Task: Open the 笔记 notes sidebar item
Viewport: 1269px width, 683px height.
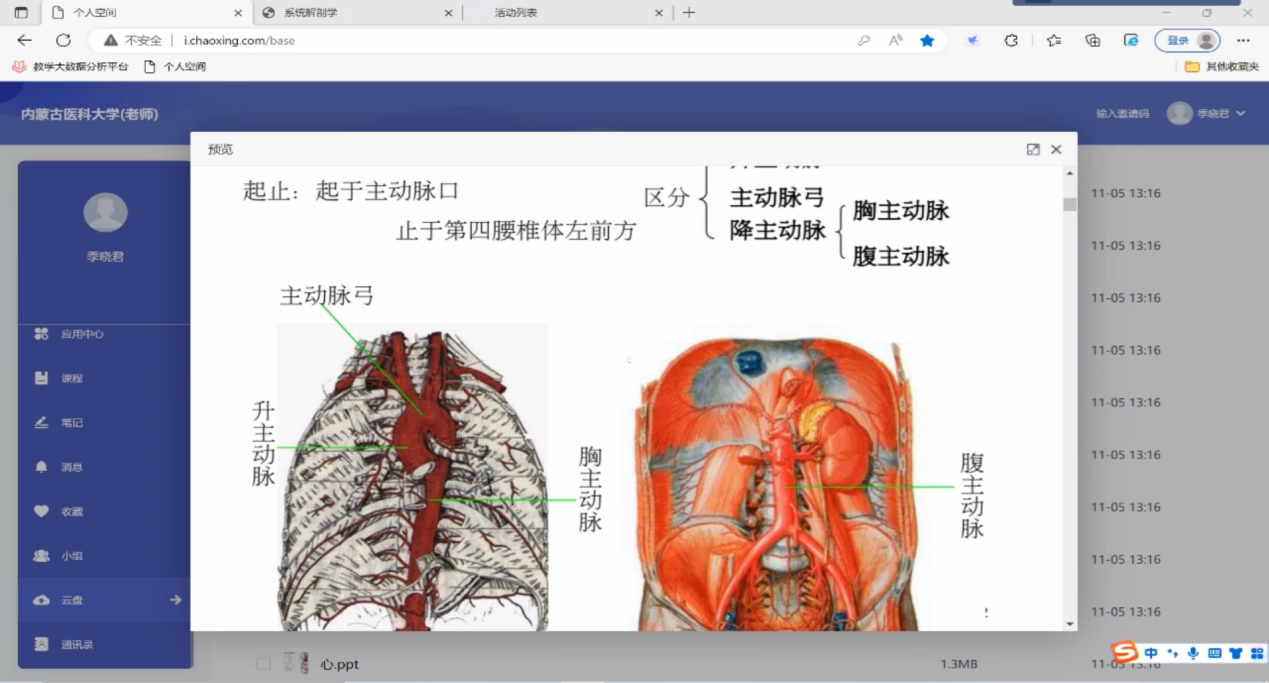Action: tap(71, 423)
